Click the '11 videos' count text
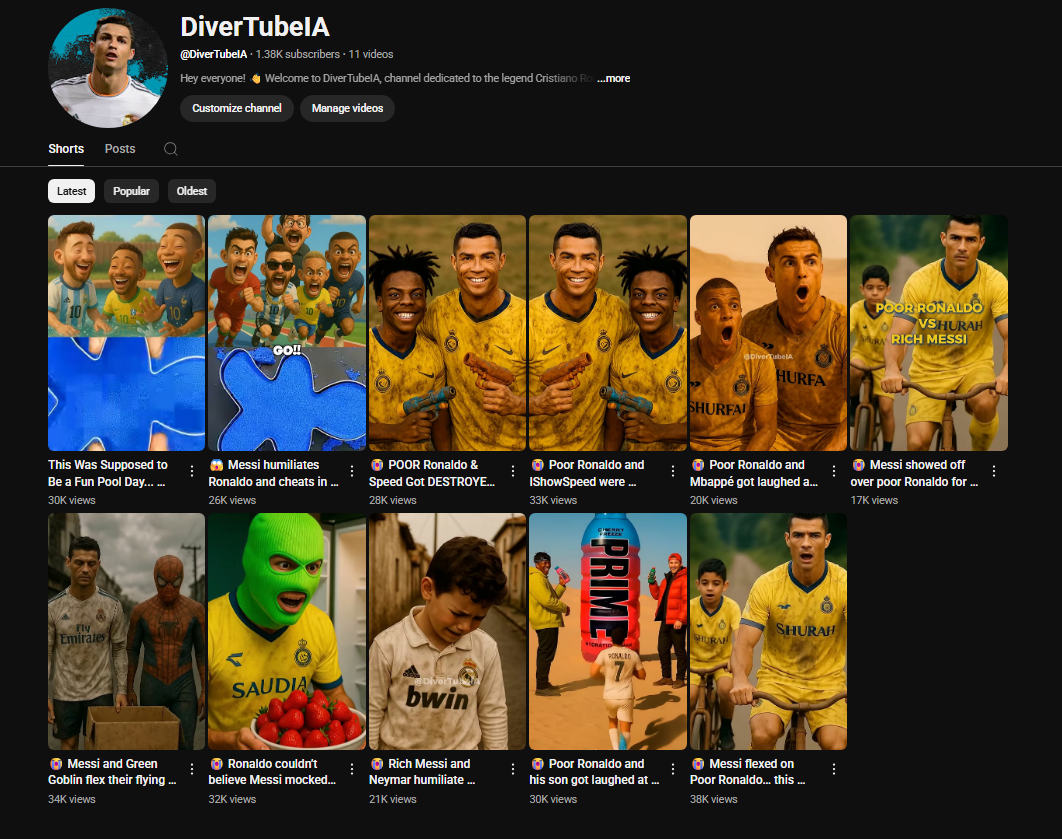Image resolution: width=1062 pixels, height=839 pixels. pos(370,54)
